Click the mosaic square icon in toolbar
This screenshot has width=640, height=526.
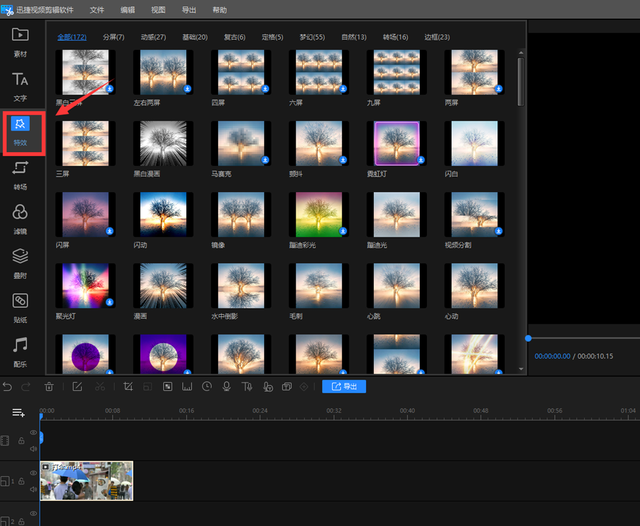pyautogui.click(x=167, y=386)
